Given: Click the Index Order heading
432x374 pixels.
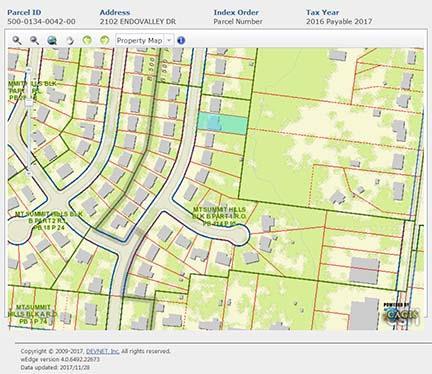Looking at the screenshot, I should coord(236,12).
